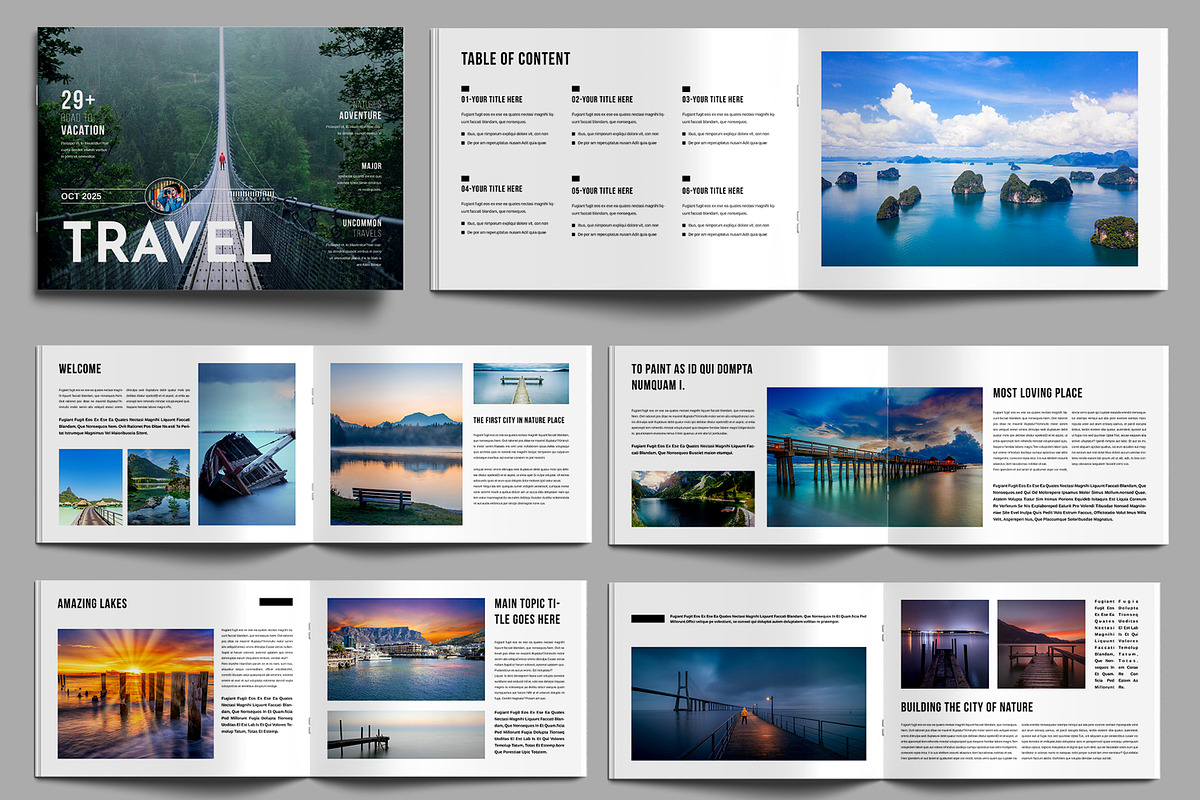Viewport: 1200px width, 800px height.
Task: Click the square marker above 05-Your Title Here
Action: 576,178
